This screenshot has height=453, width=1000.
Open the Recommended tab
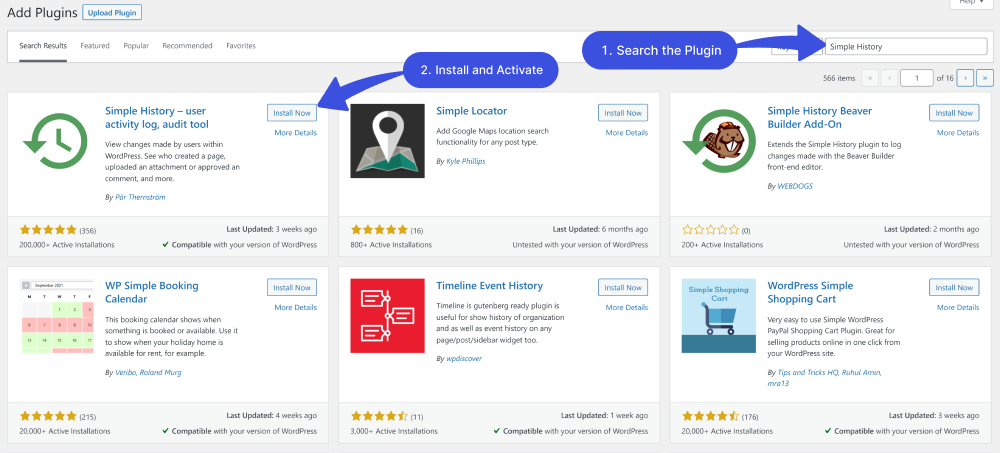(188, 46)
